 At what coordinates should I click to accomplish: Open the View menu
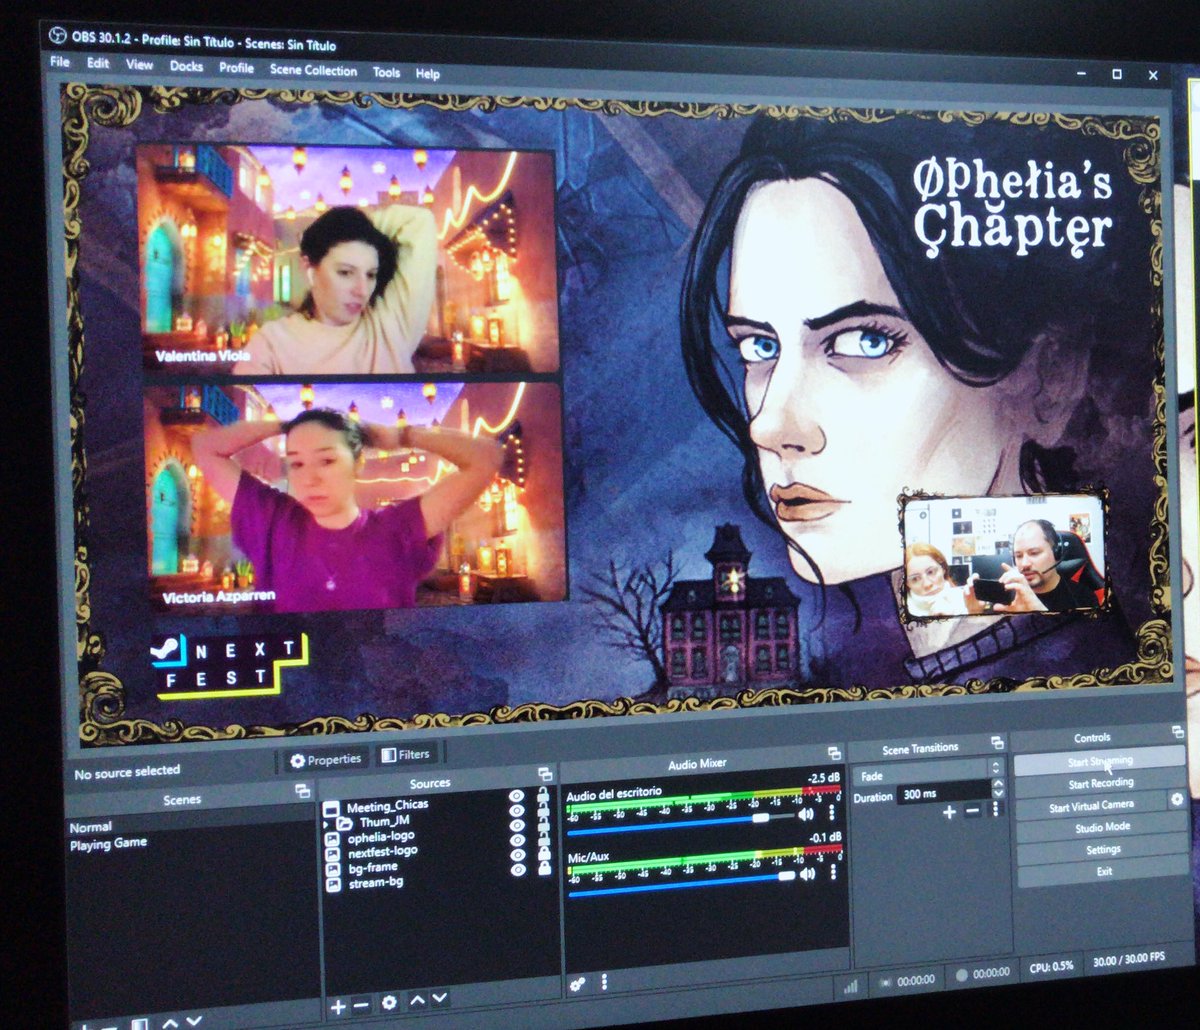coord(139,65)
